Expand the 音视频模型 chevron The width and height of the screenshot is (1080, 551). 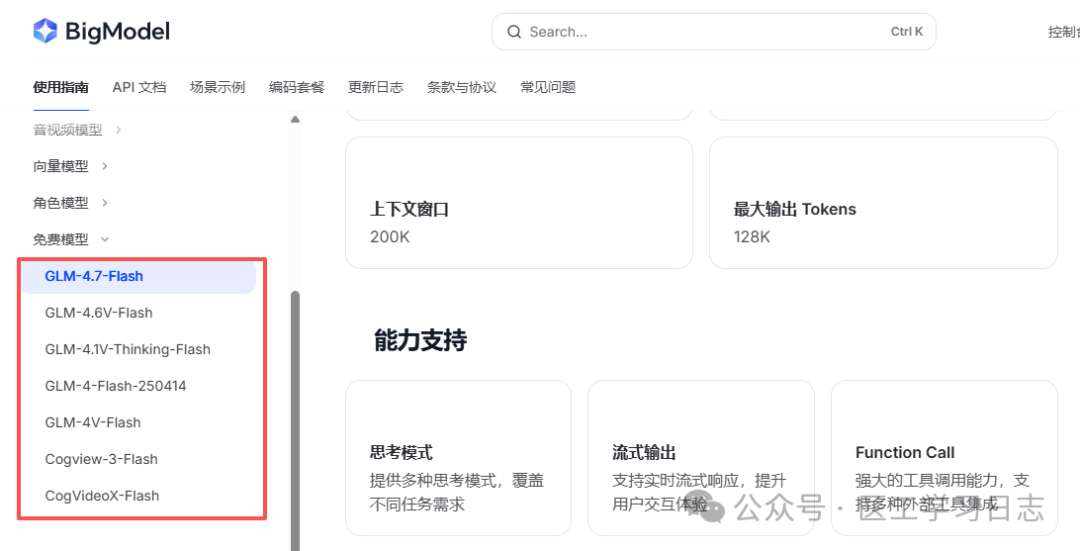(x=118, y=129)
